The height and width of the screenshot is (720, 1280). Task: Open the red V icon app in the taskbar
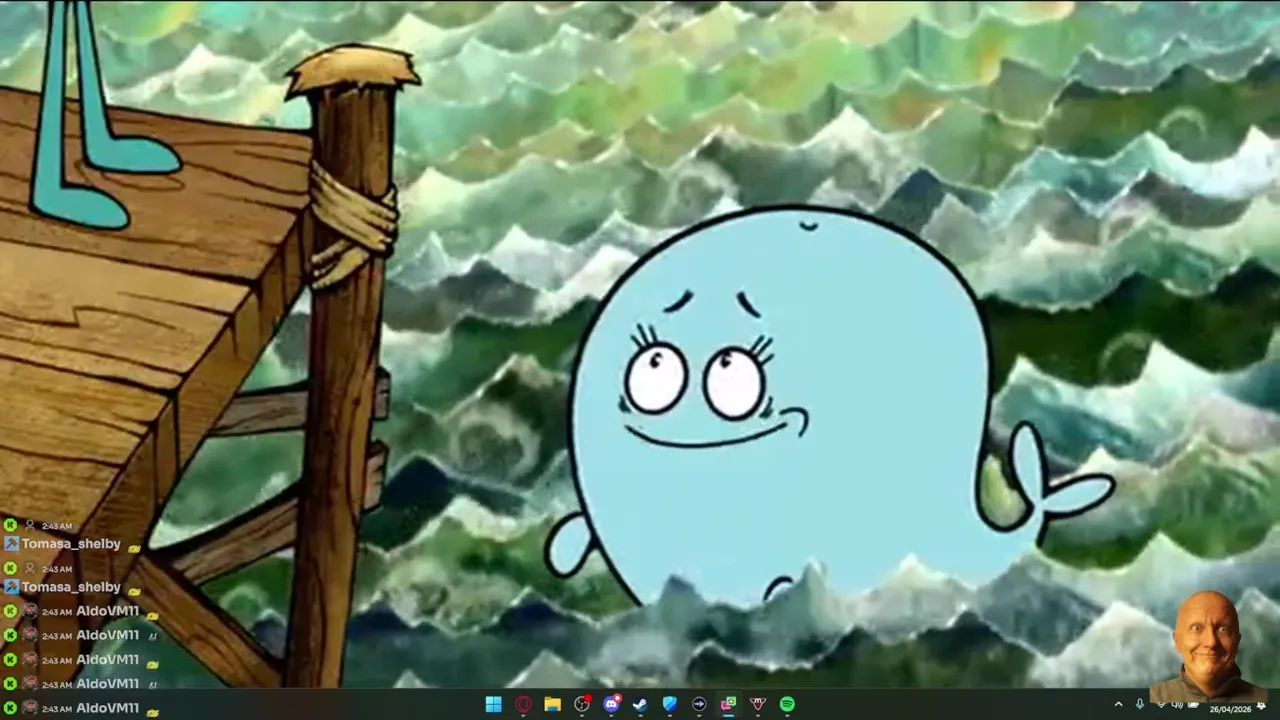pos(758,704)
